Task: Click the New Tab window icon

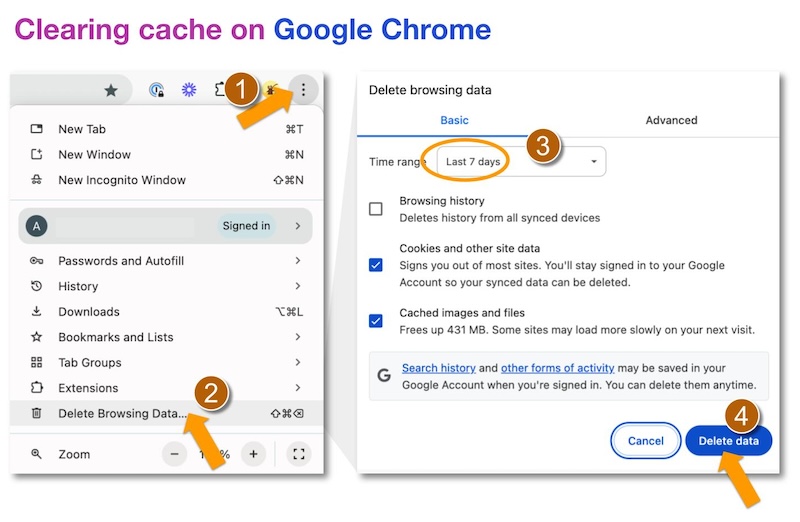Action: click(x=37, y=129)
